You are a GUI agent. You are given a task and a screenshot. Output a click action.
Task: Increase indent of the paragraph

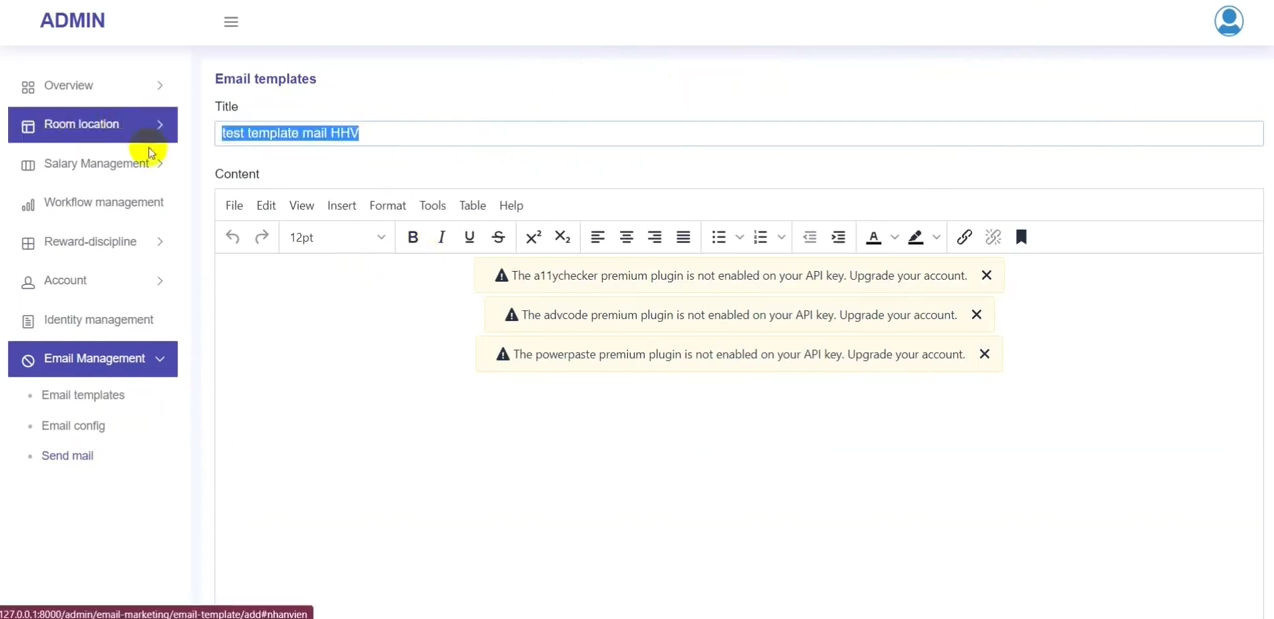click(x=838, y=237)
